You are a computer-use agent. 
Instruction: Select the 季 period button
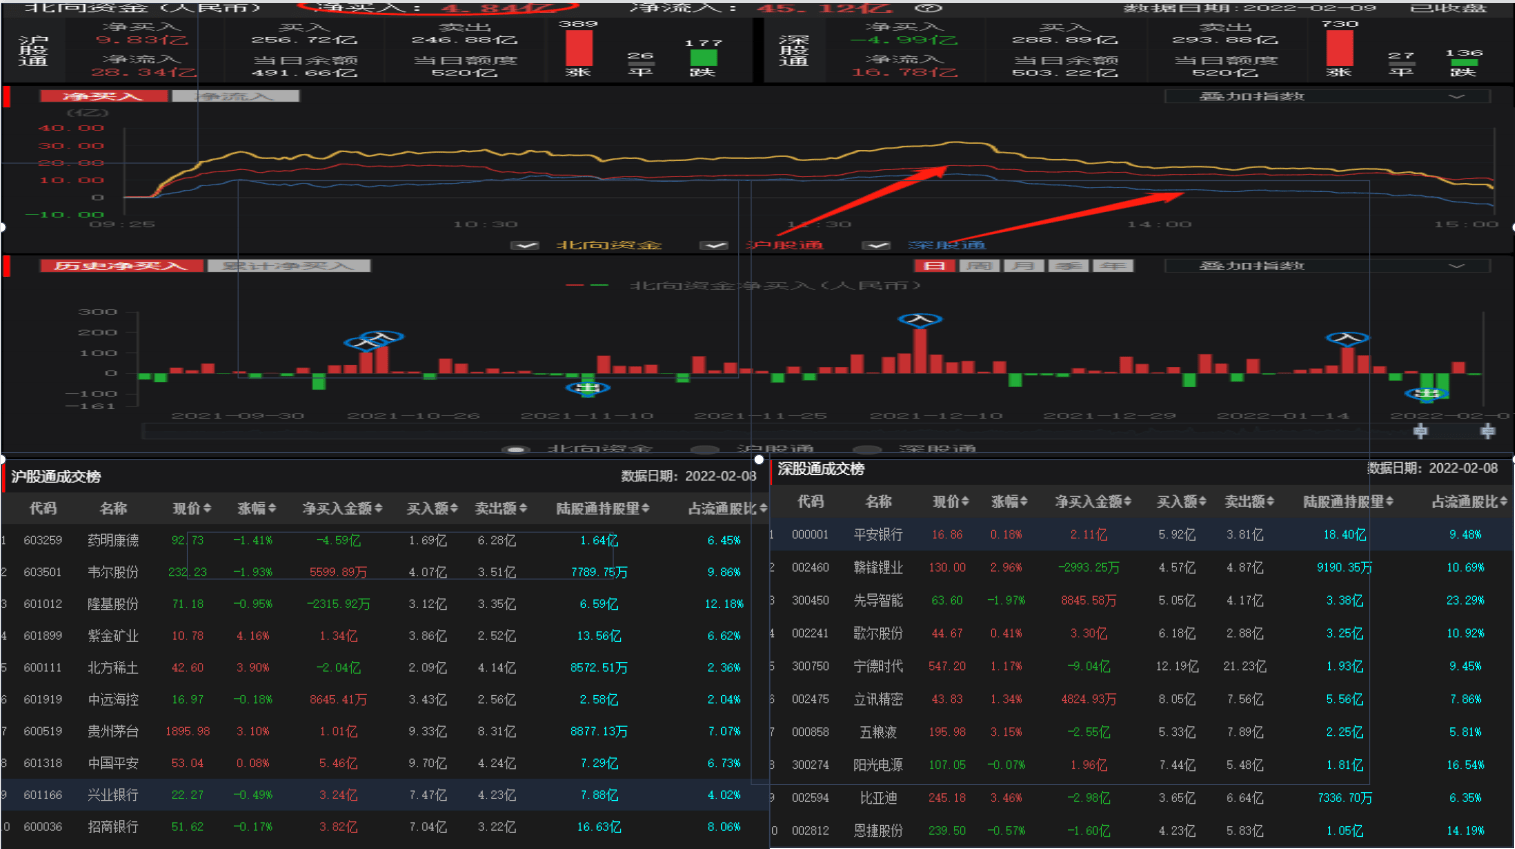coord(1068,266)
